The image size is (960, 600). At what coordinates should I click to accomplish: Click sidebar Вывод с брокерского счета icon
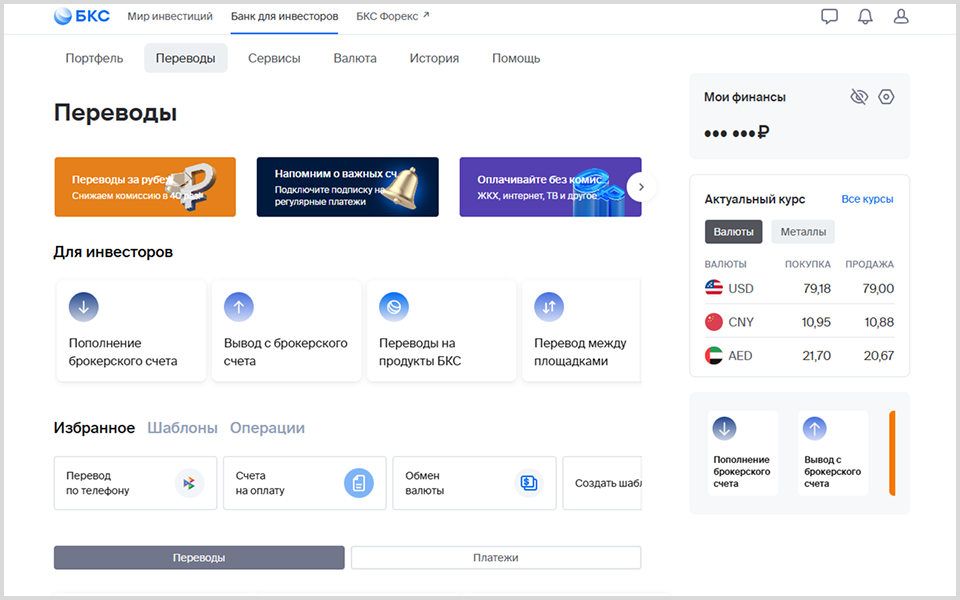tap(814, 429)
